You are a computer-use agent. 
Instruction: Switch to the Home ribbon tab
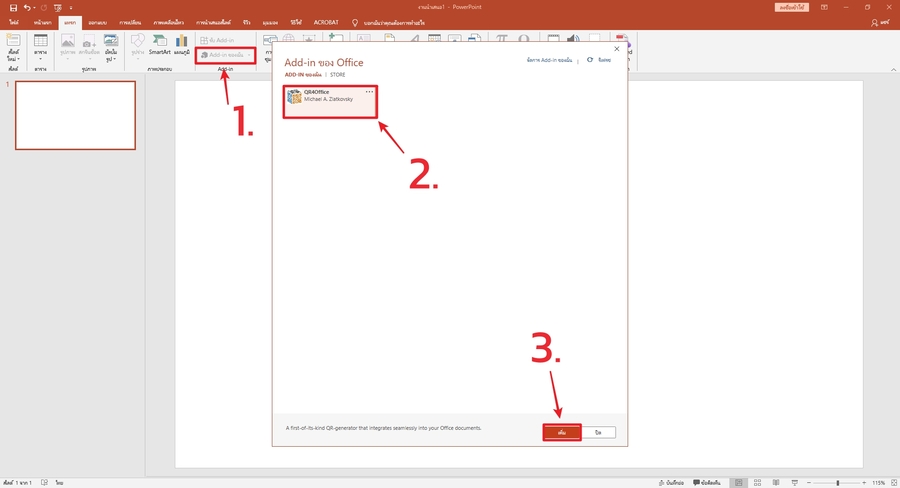click(42, 23)
